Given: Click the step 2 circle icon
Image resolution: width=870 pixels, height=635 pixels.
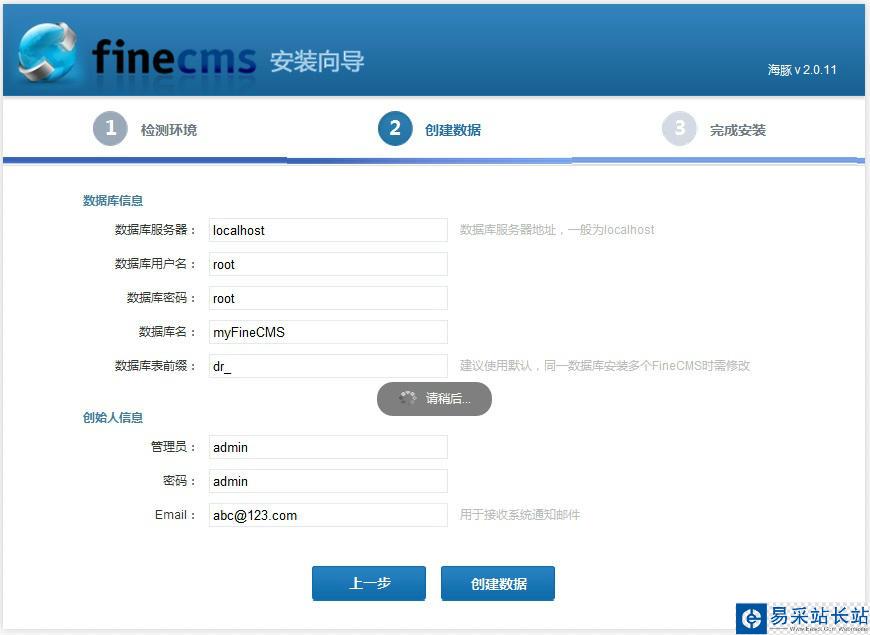Looking at the screenshot, I should coord(395,129).
